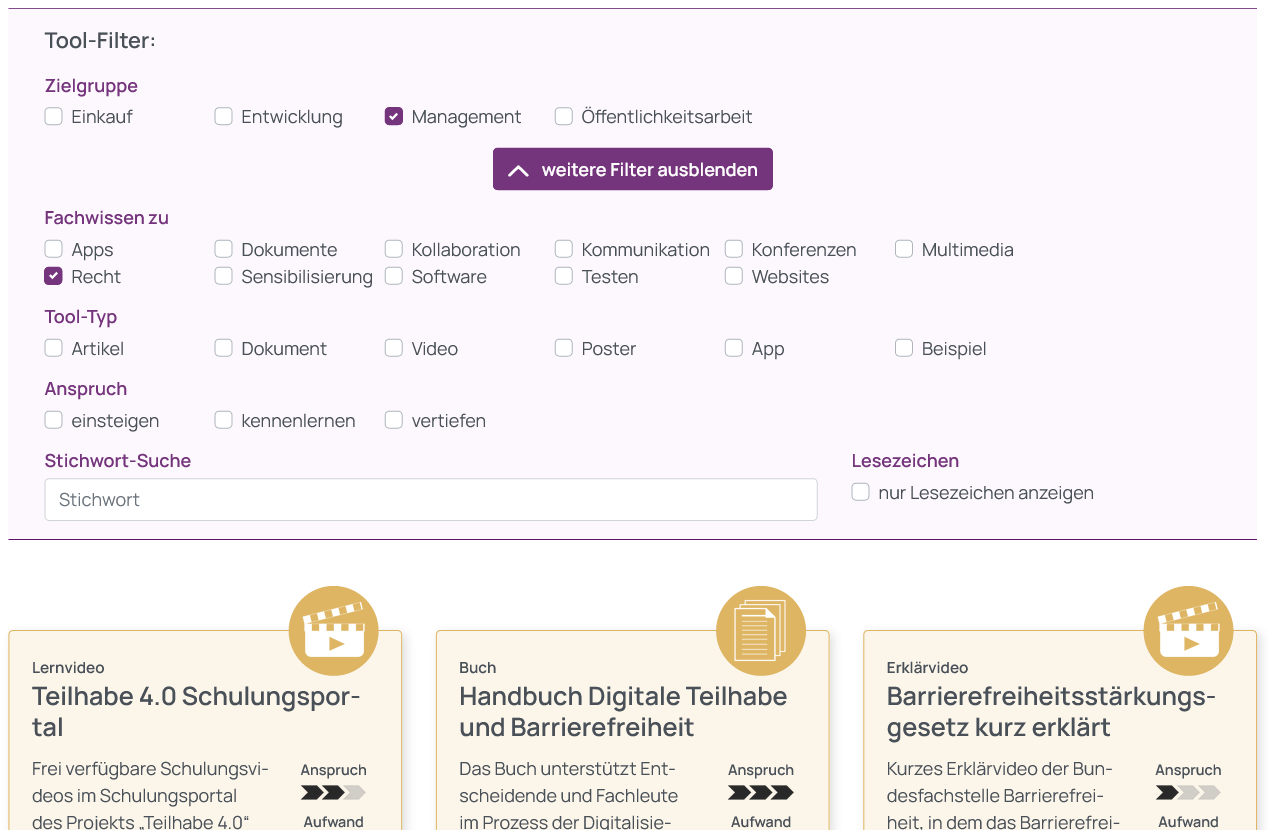Click clapperboard icon on Barrierefreiheitsstärkungsgesetz card
This screenshot has height=834, width=1276.
(1189, 631)
